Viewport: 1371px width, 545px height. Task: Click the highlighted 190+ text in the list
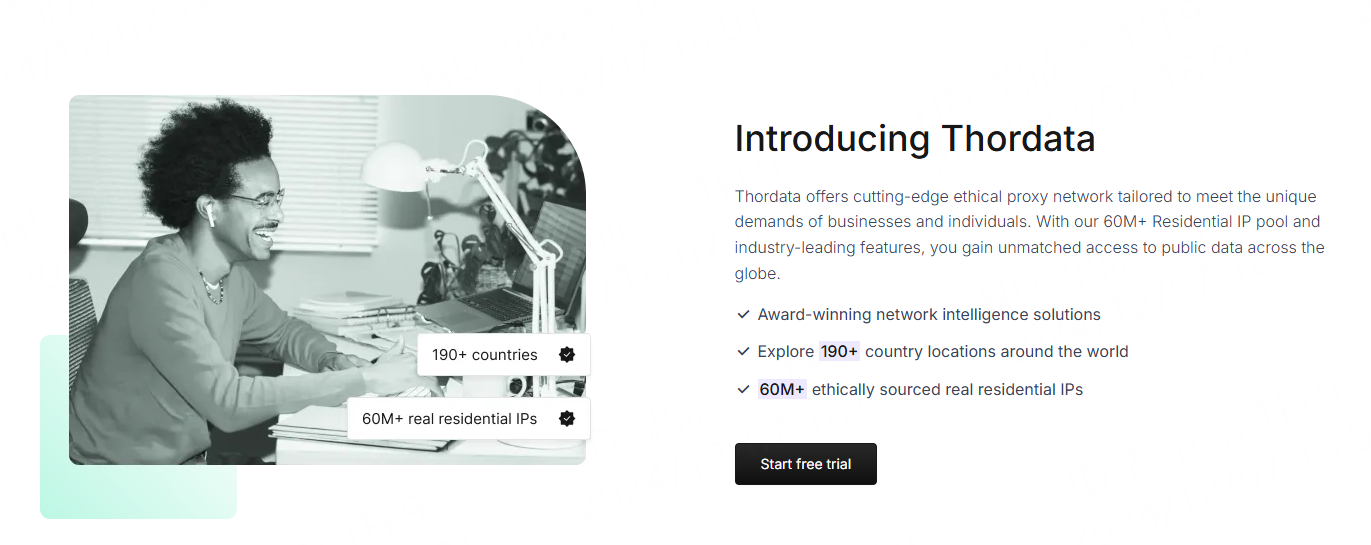839,352
